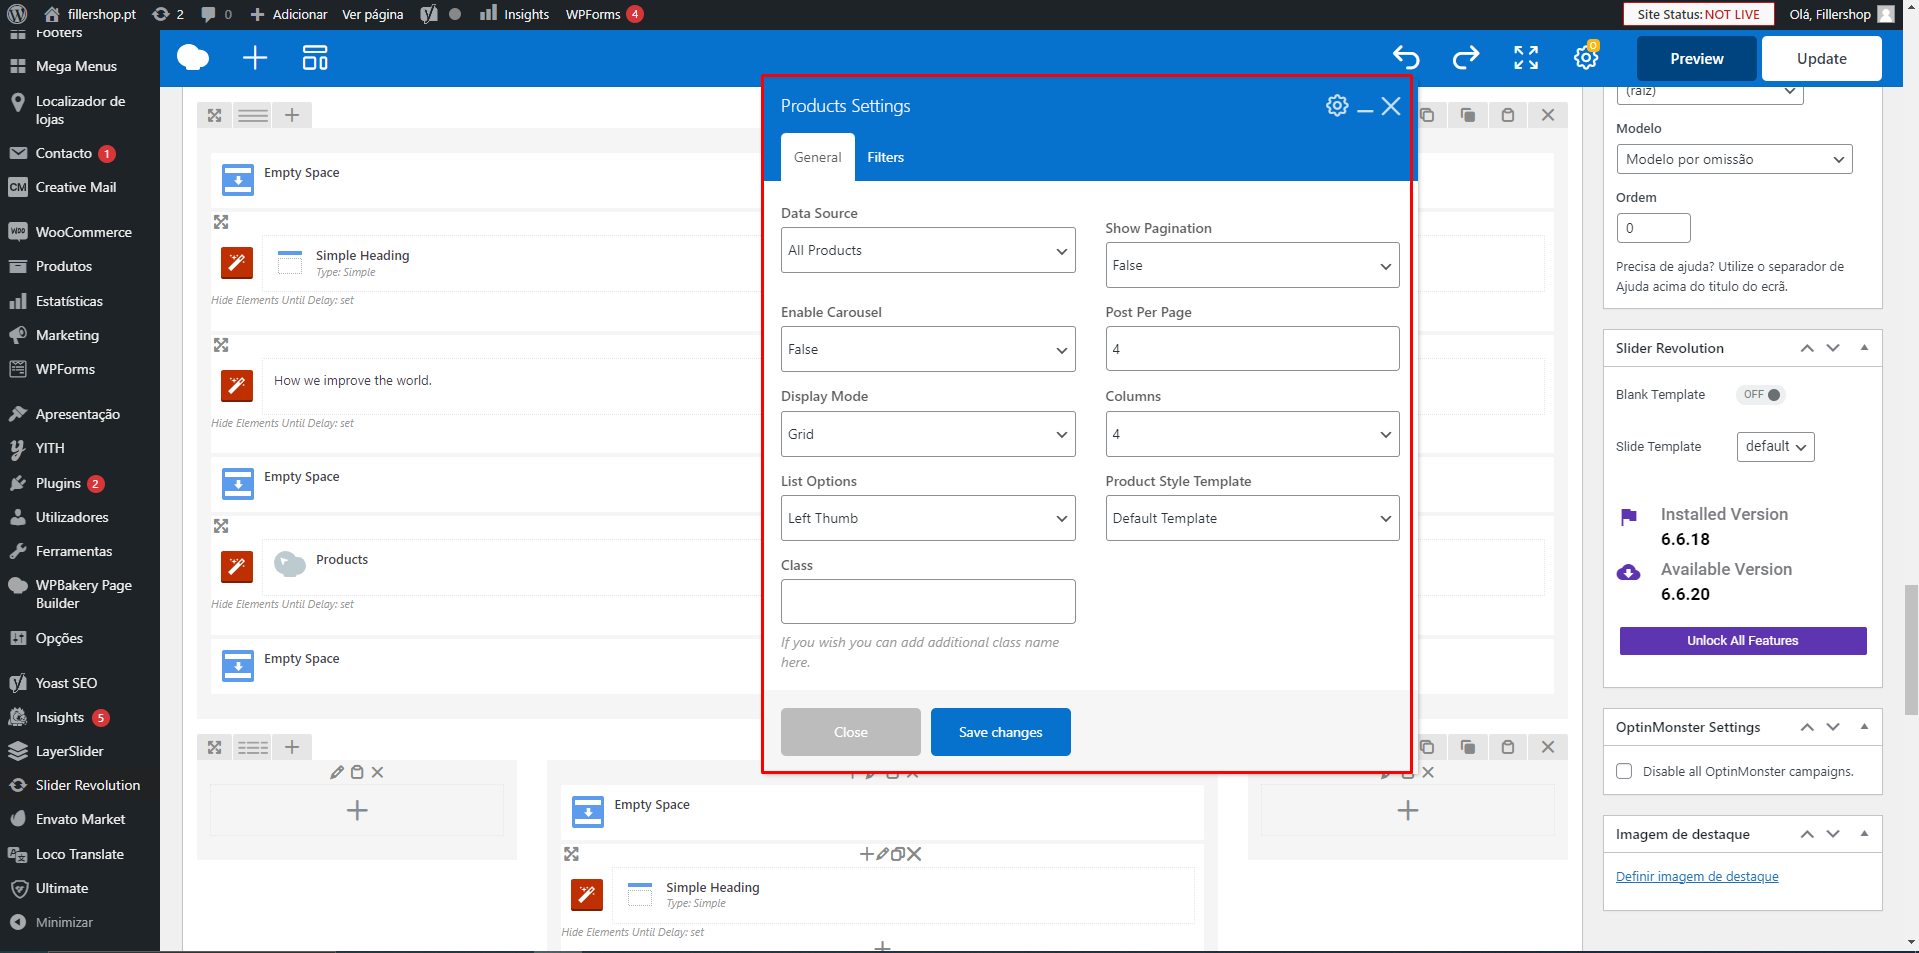The height and width of the screenshot is (953, 1919).
Task: Click the first row's column layout icon
Action: pos(253,116)
